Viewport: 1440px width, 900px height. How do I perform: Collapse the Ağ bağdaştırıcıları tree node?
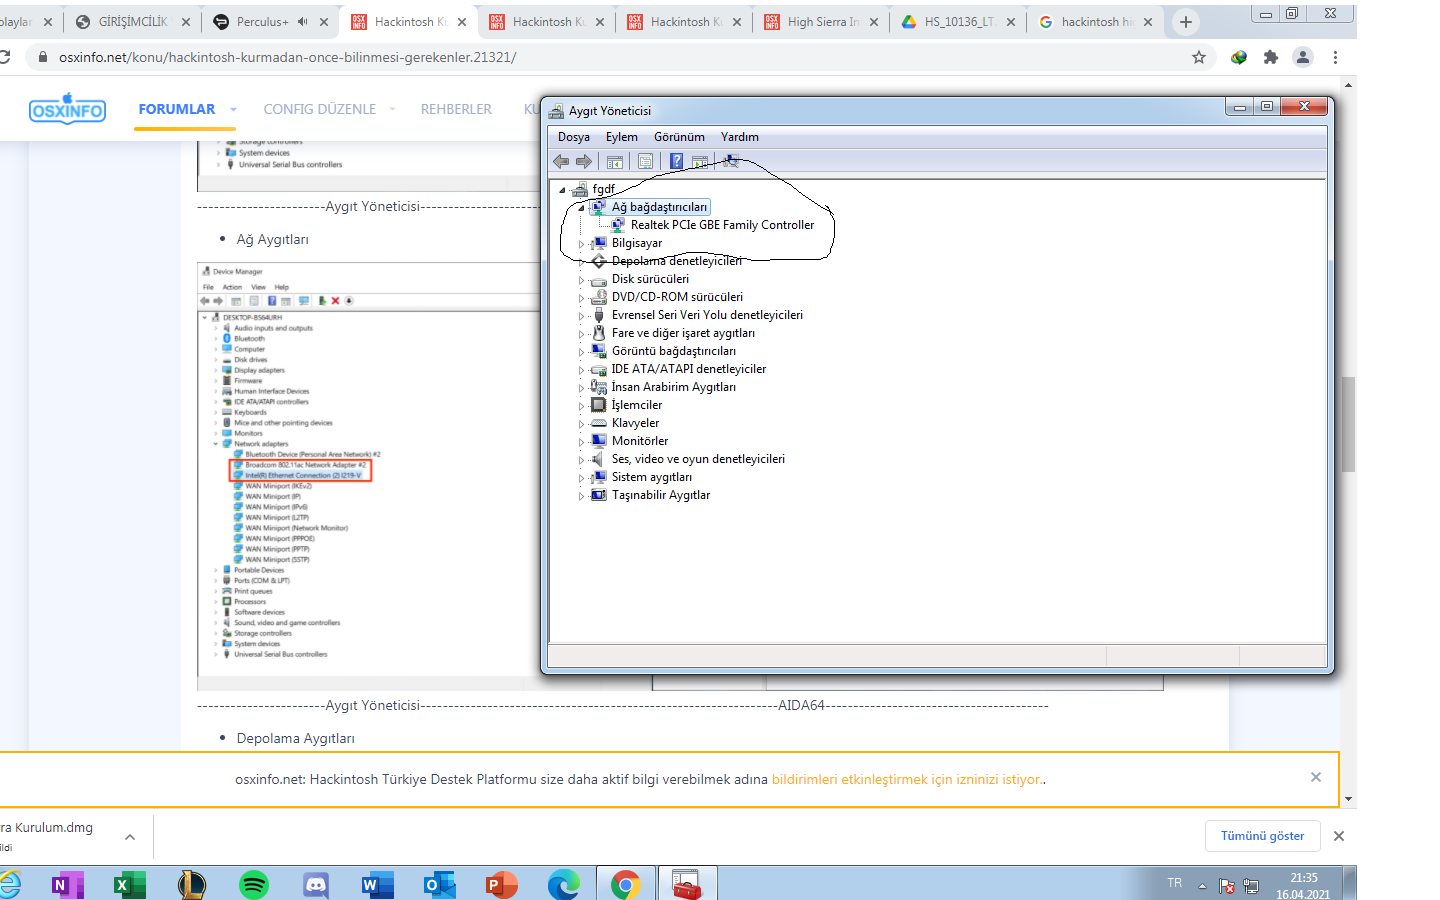point(581,208)
